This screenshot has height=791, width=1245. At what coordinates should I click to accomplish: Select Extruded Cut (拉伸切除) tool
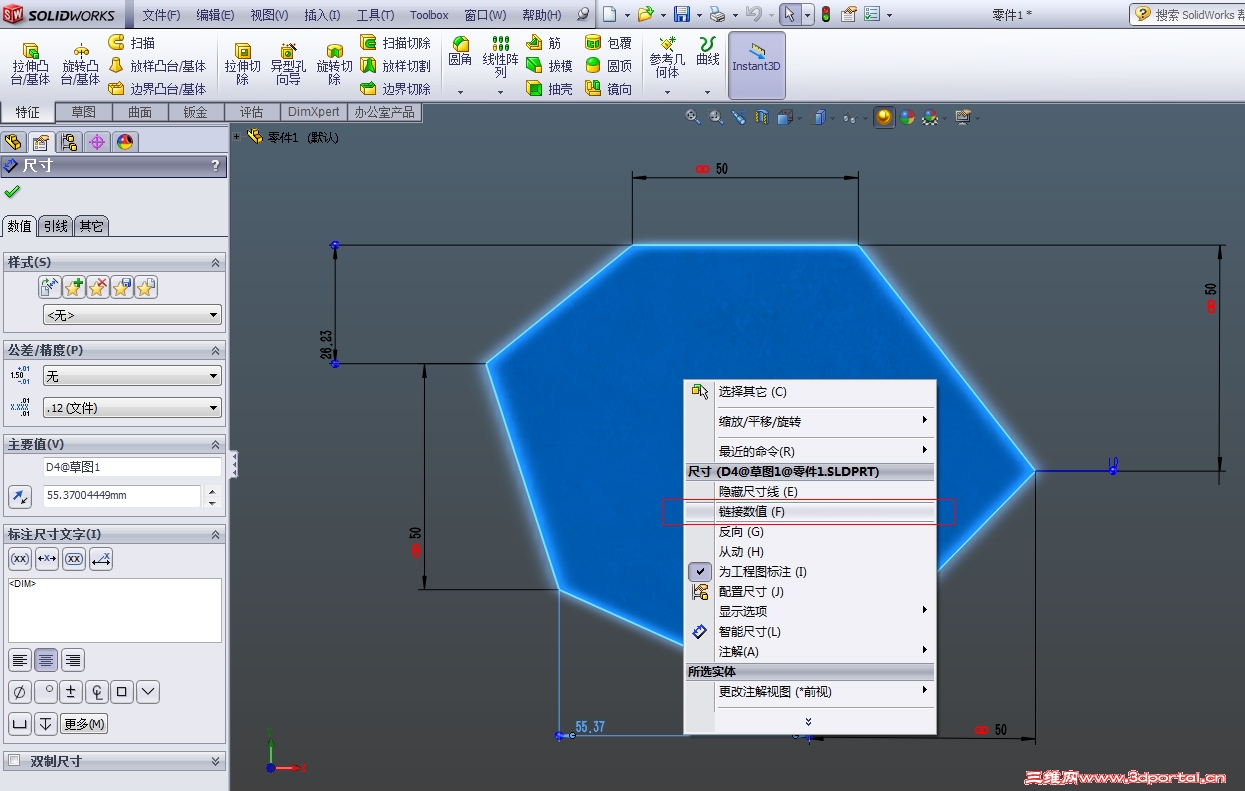242,64
